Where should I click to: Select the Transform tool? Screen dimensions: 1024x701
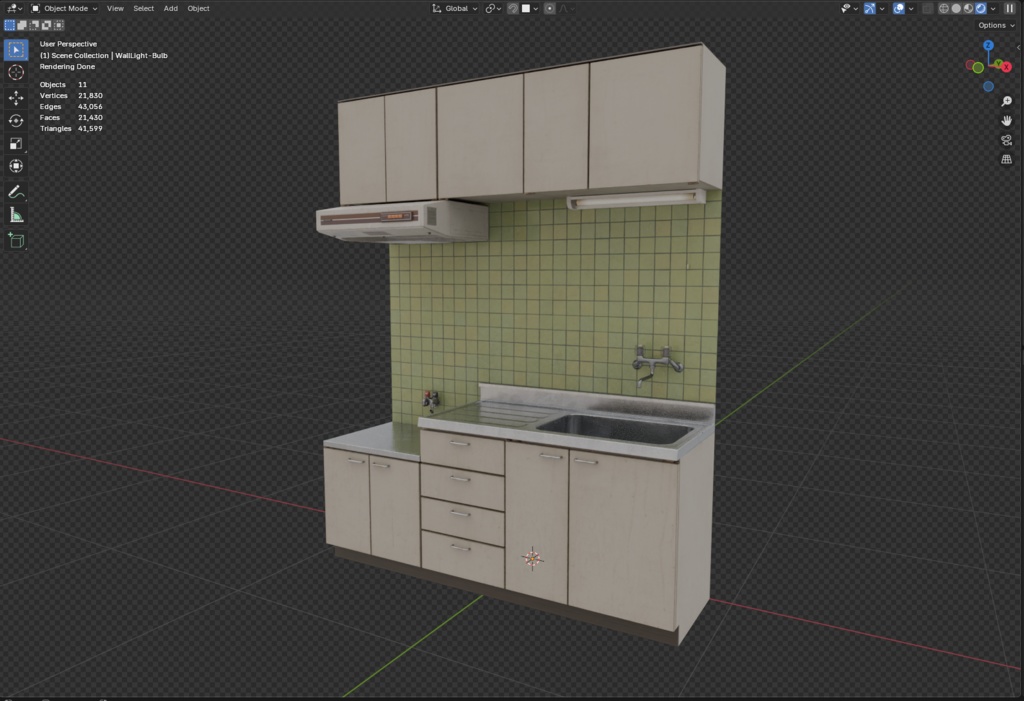(16, 166)
